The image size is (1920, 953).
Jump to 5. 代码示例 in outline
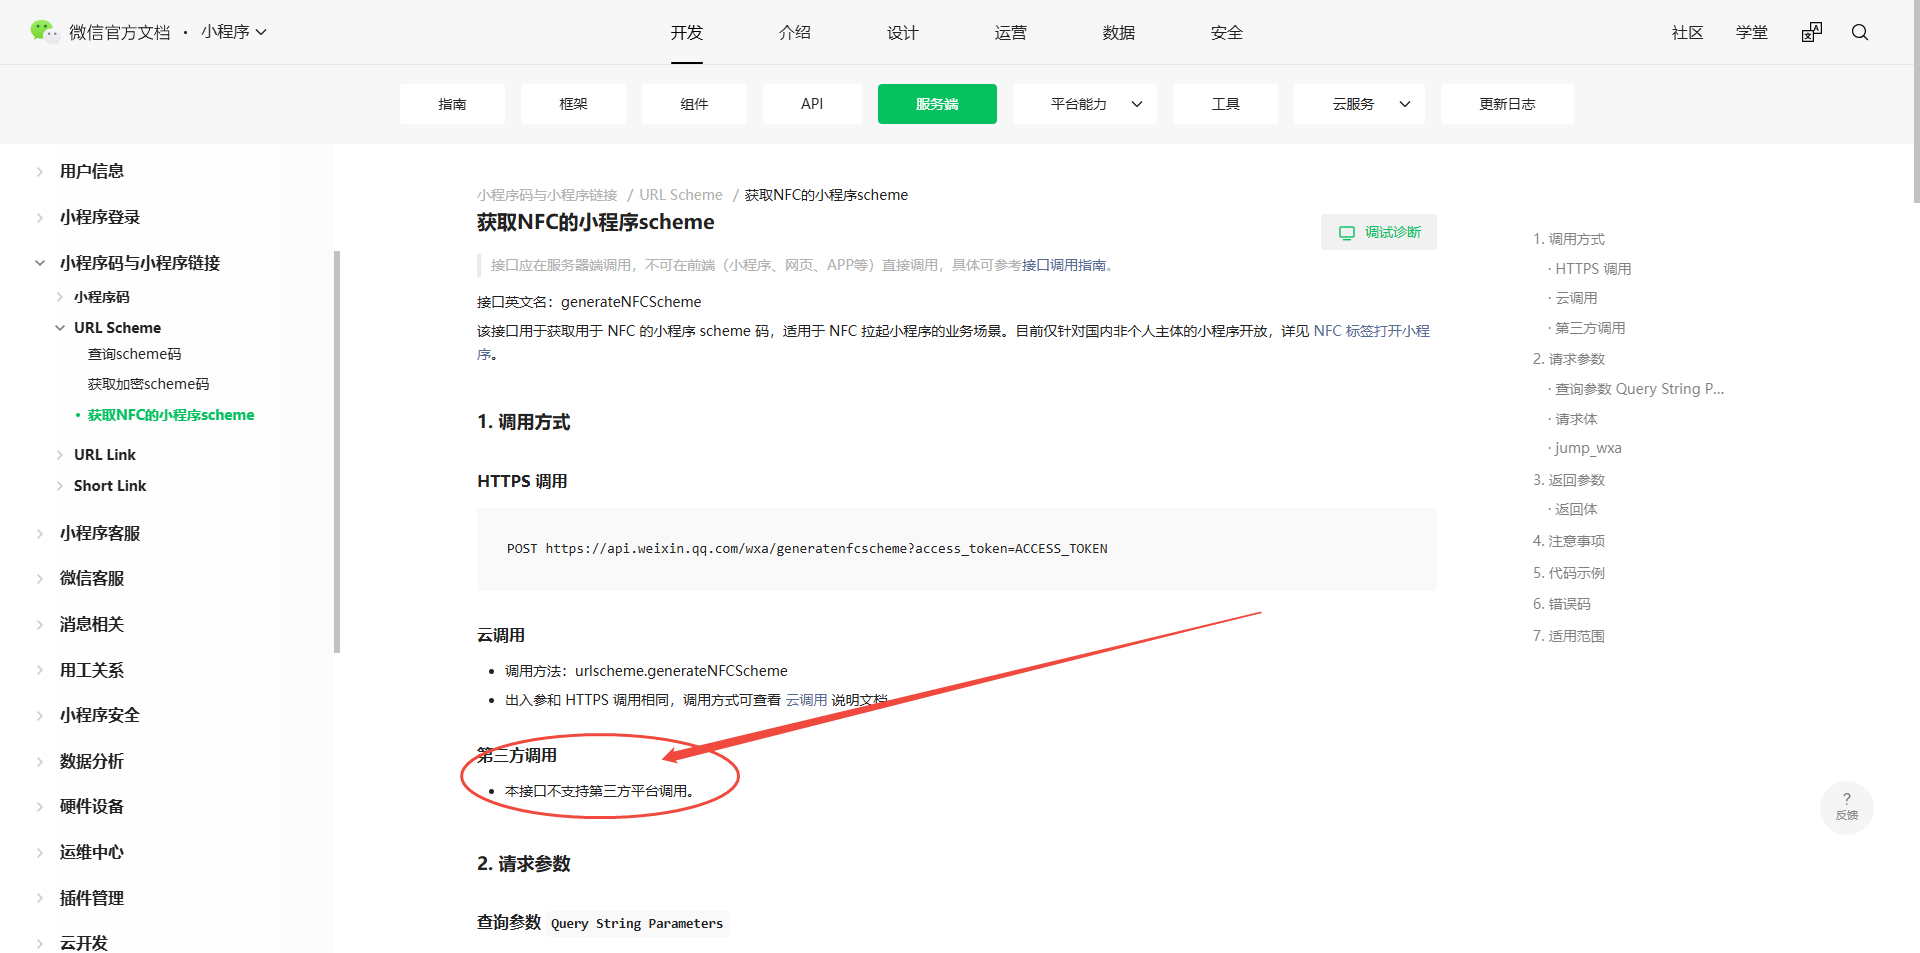pos(1569,573)
